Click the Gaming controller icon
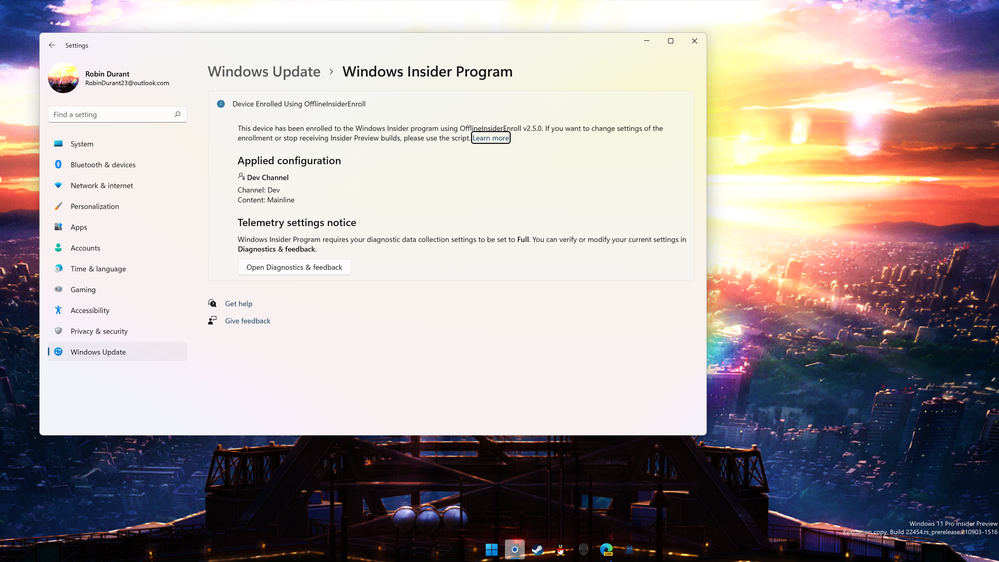Screen dimensions: 999x562 point(58,289)
